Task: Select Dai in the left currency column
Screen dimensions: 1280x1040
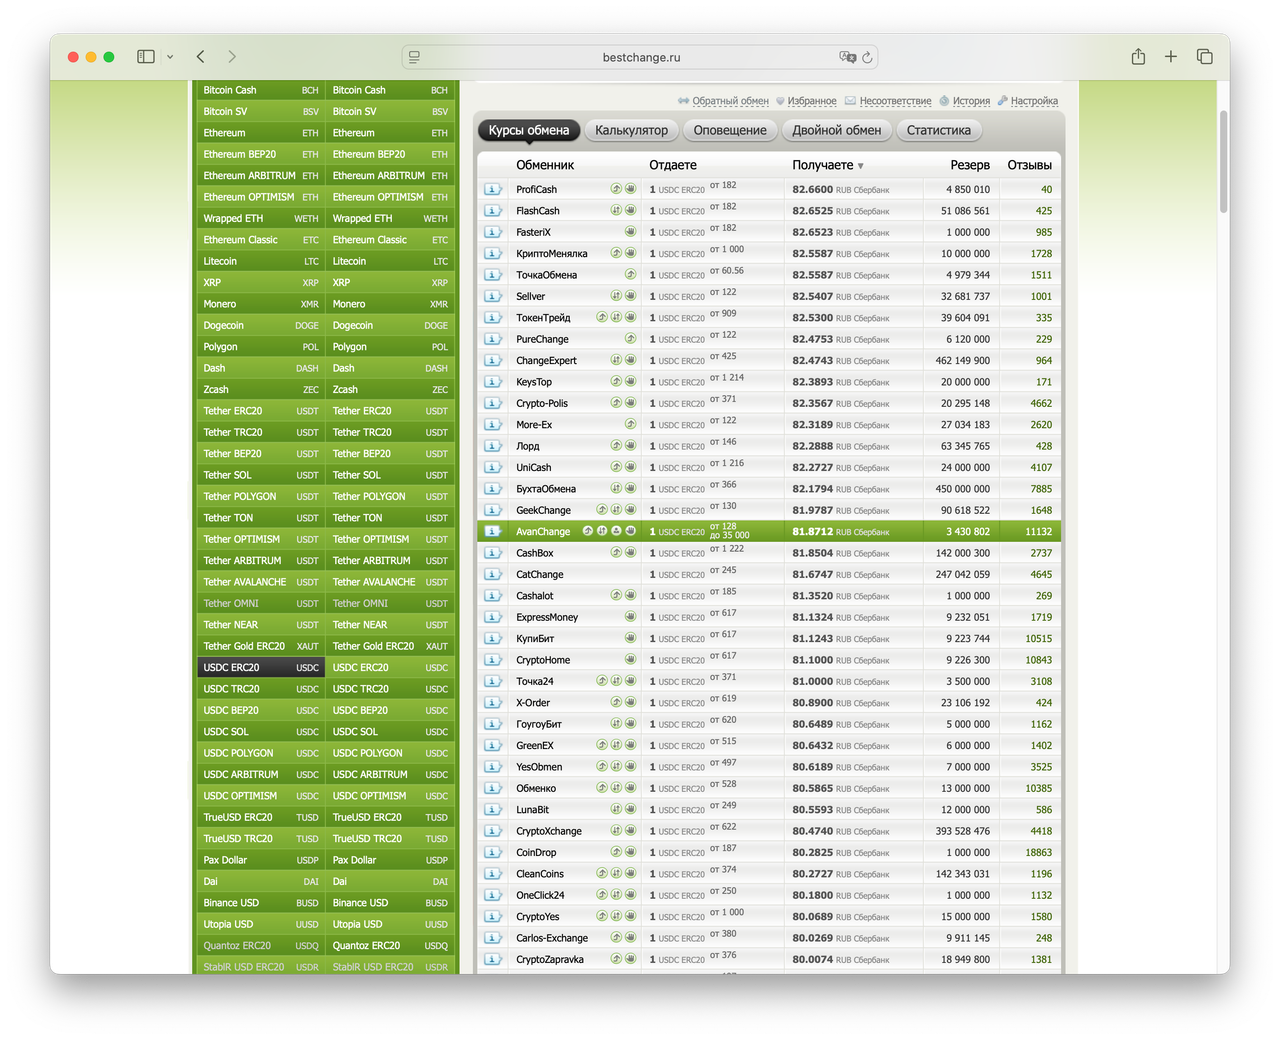Action: coord(261,882)
